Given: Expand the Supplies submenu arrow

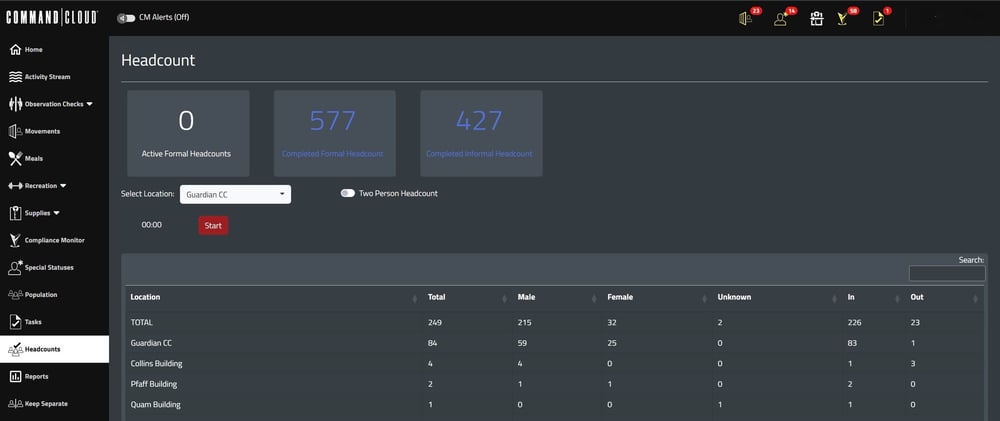Looking at the screenshot, I should (57, 213).
